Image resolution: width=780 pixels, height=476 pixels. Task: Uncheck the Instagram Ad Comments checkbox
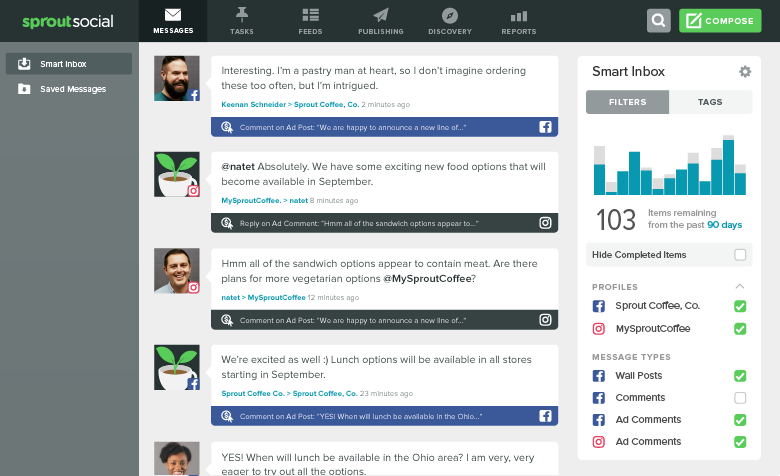[740, 442]
